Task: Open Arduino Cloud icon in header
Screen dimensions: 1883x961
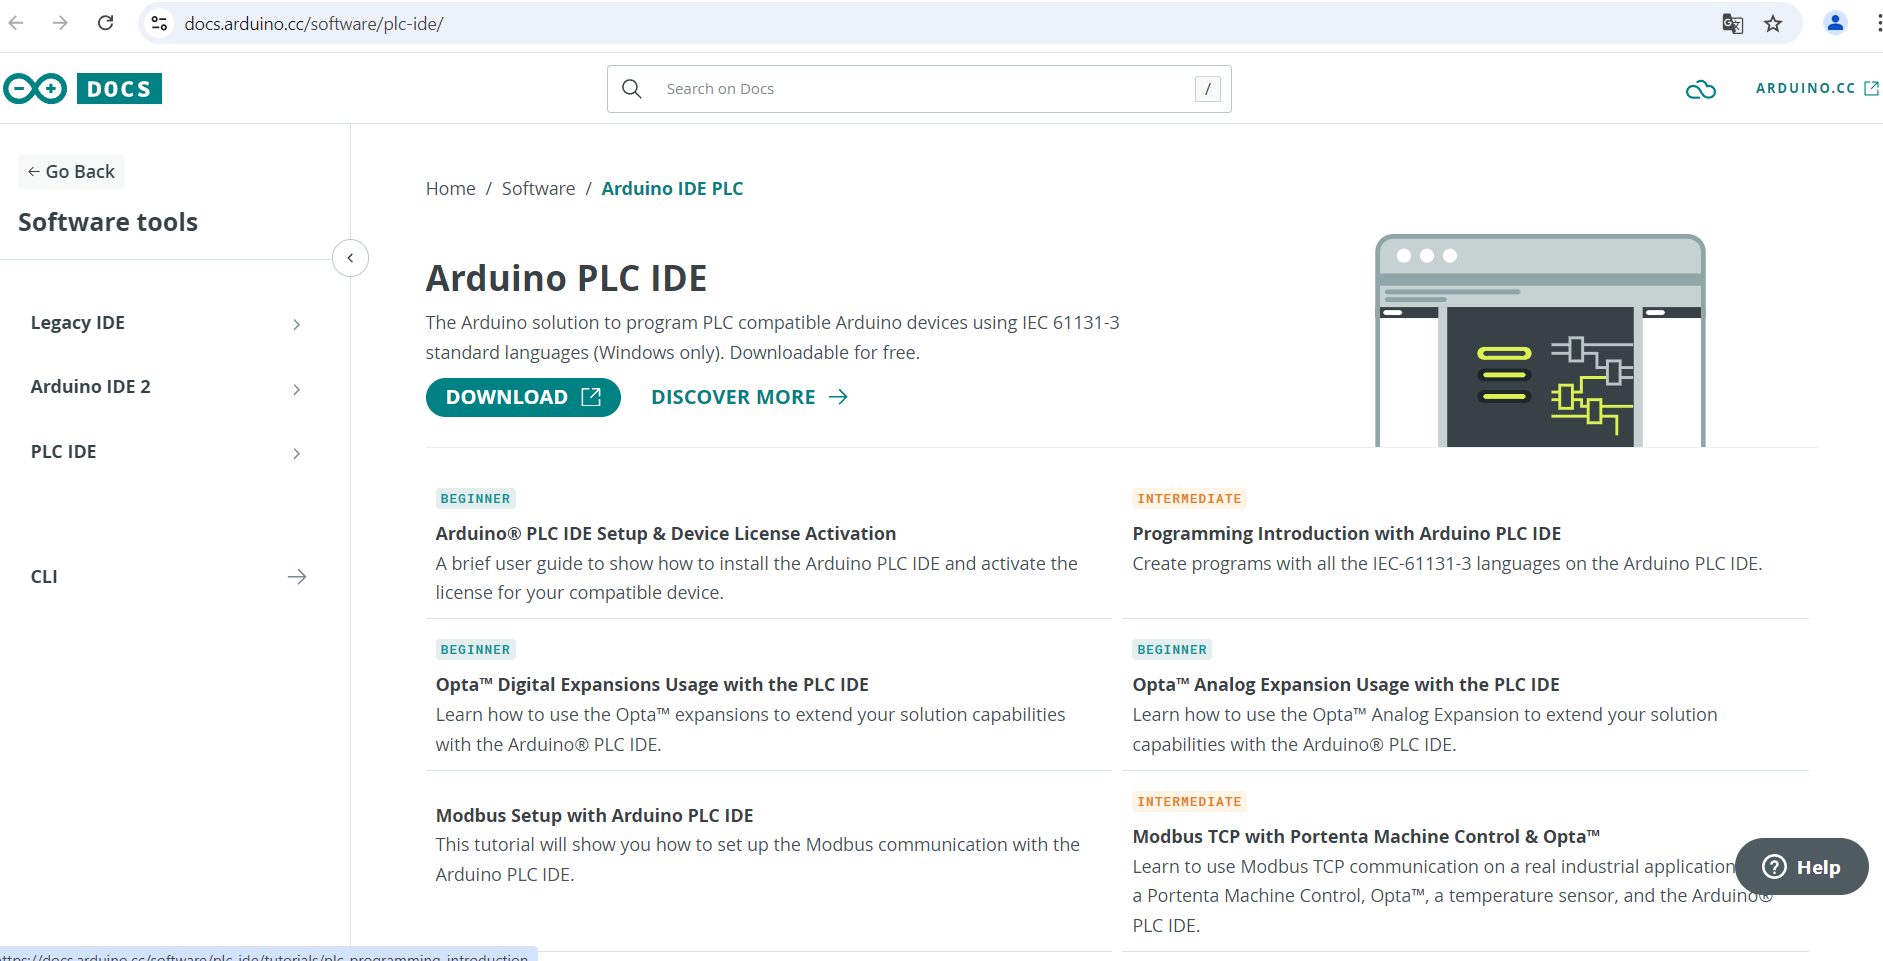Action: click(1700, 90)
